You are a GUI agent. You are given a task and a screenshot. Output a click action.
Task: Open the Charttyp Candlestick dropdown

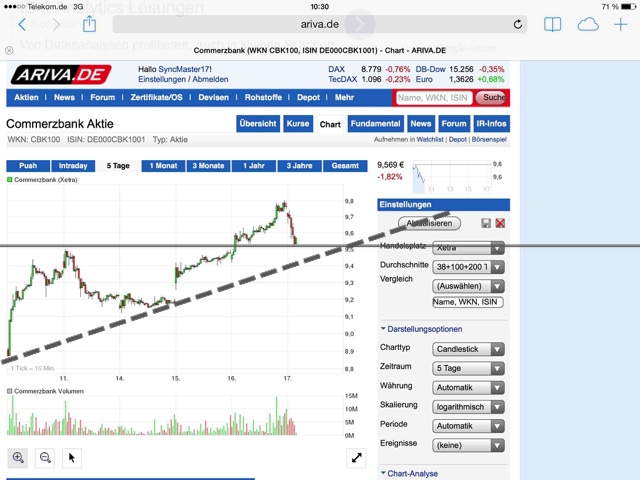click(x=468, y=349)
